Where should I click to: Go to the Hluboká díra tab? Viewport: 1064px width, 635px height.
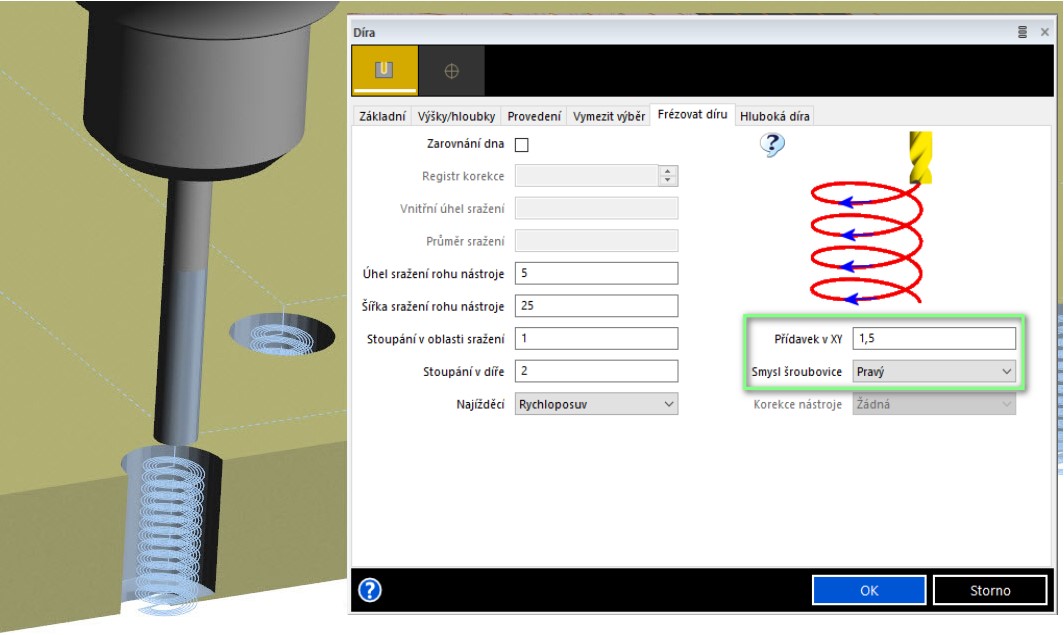(775, 116)
